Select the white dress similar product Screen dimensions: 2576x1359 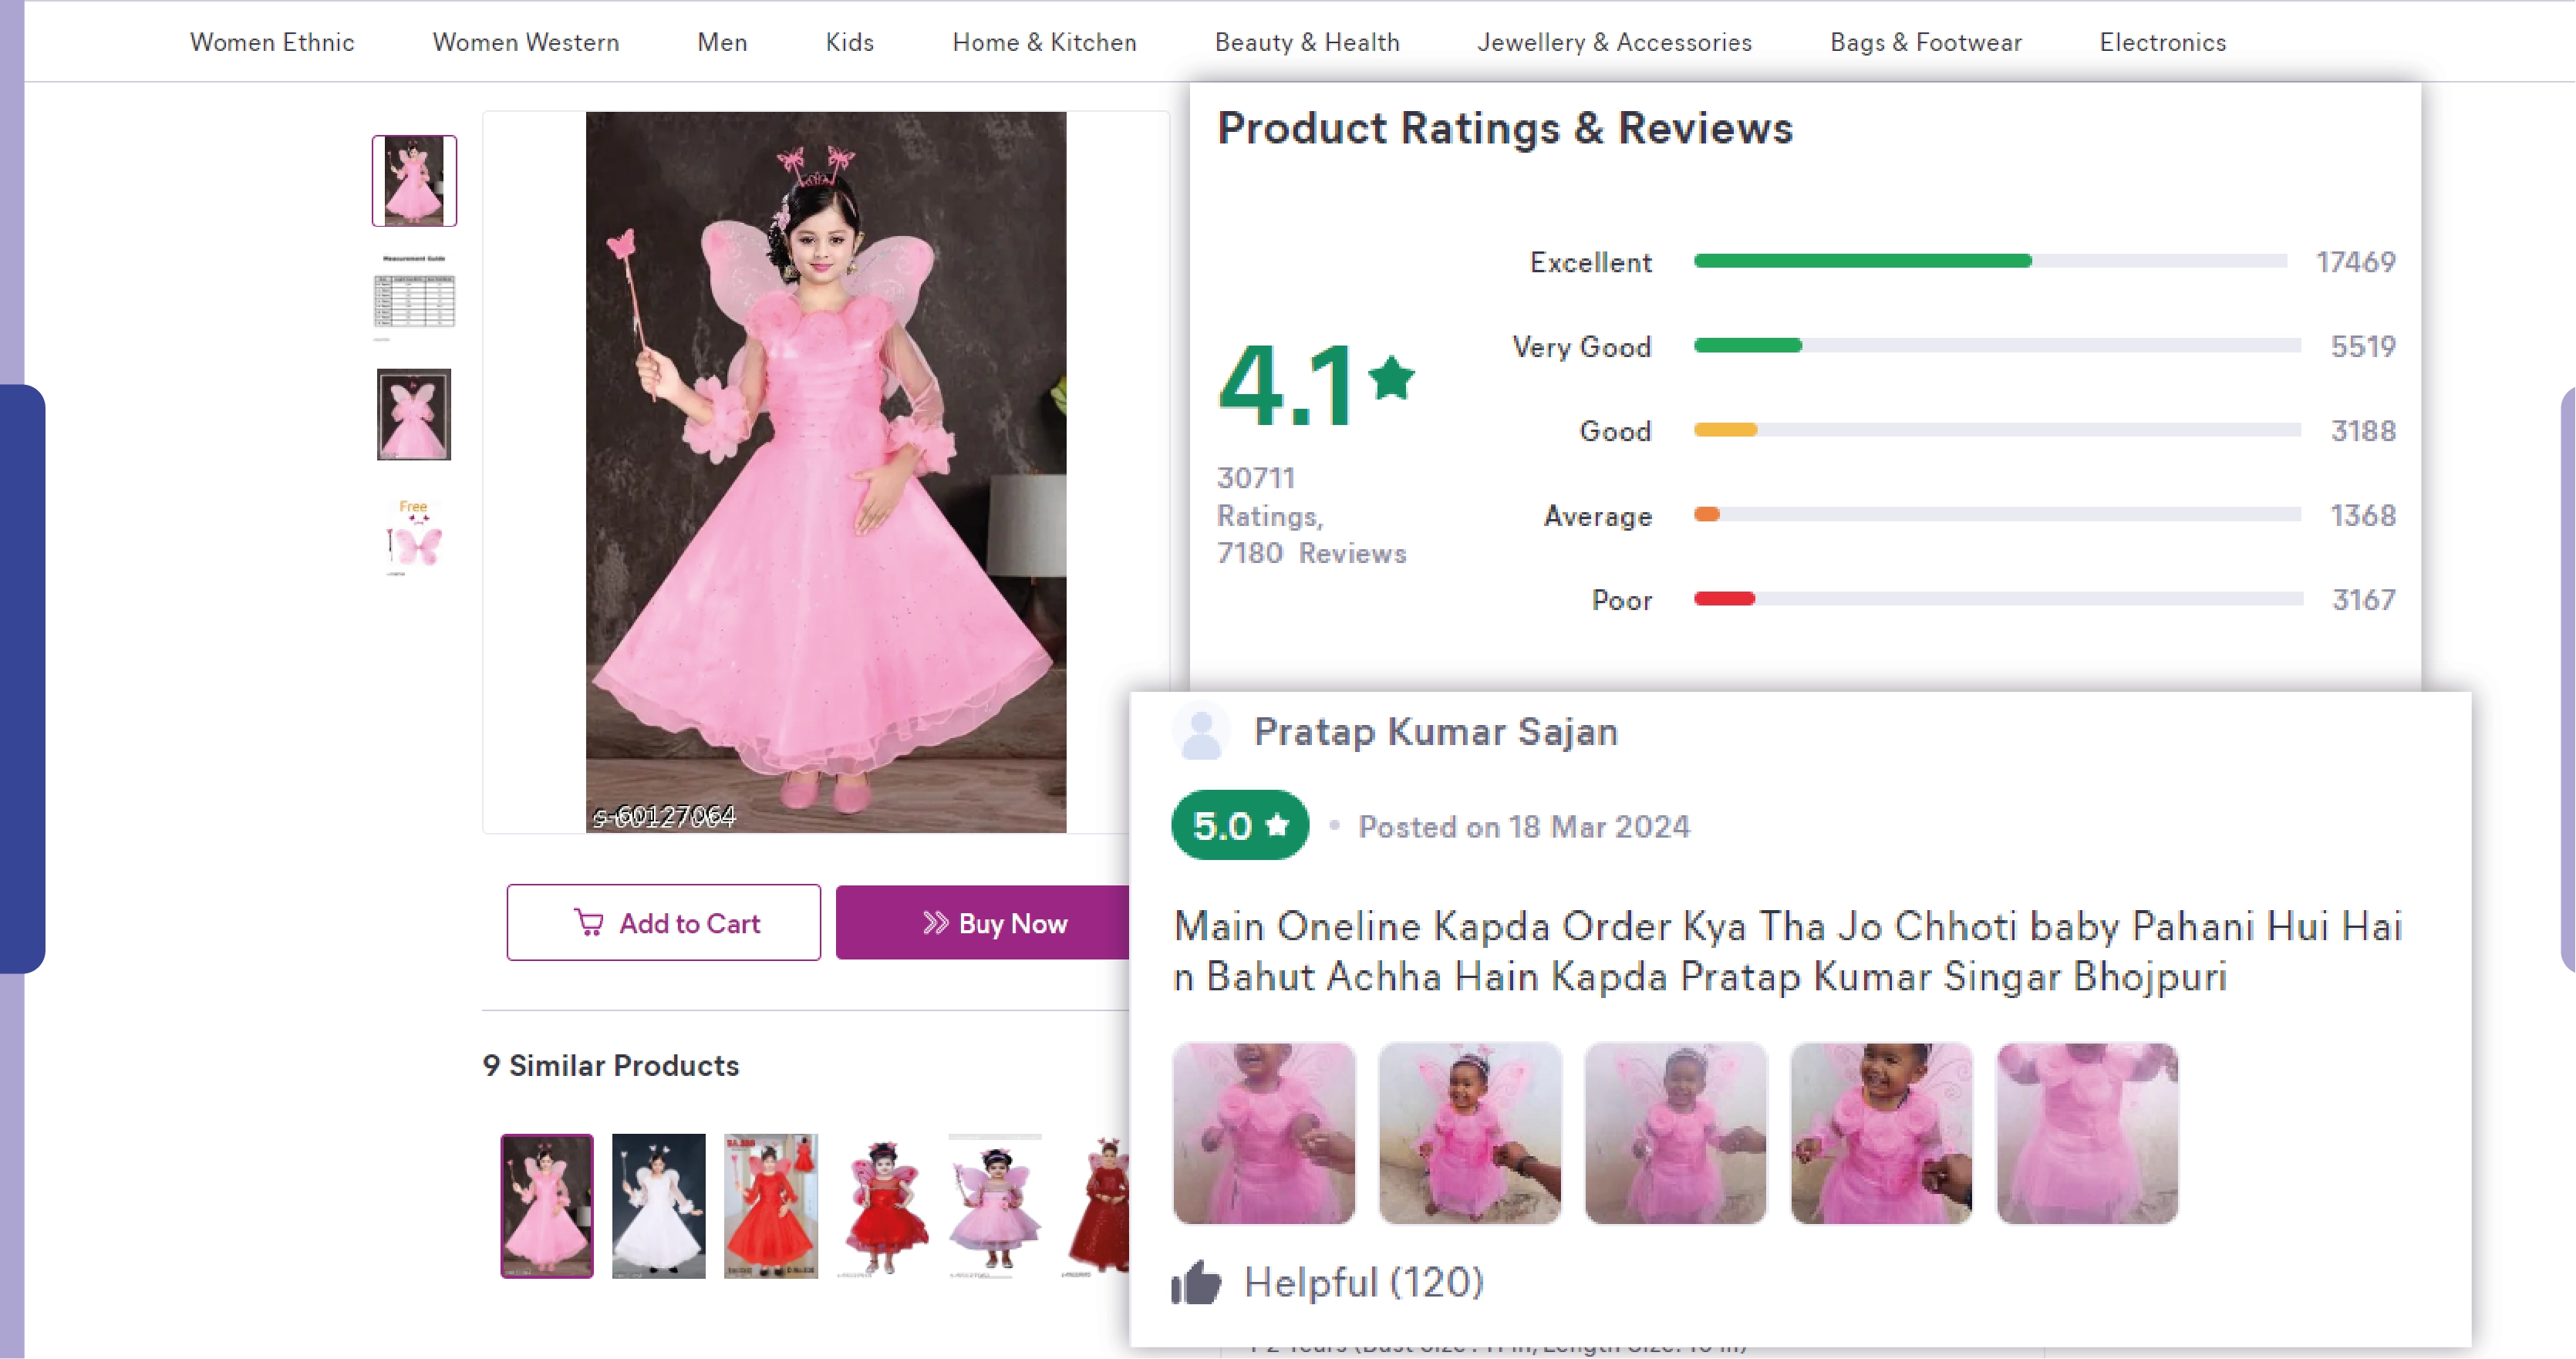tap(658, 1205)
